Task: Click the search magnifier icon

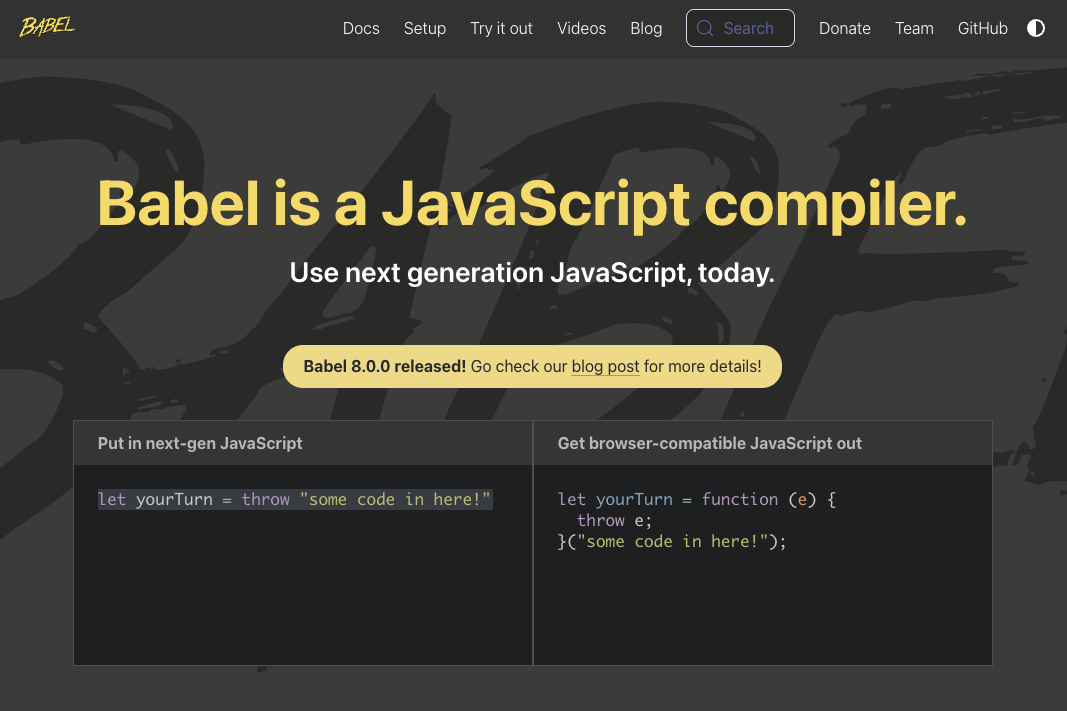Action: coord(705,28)
